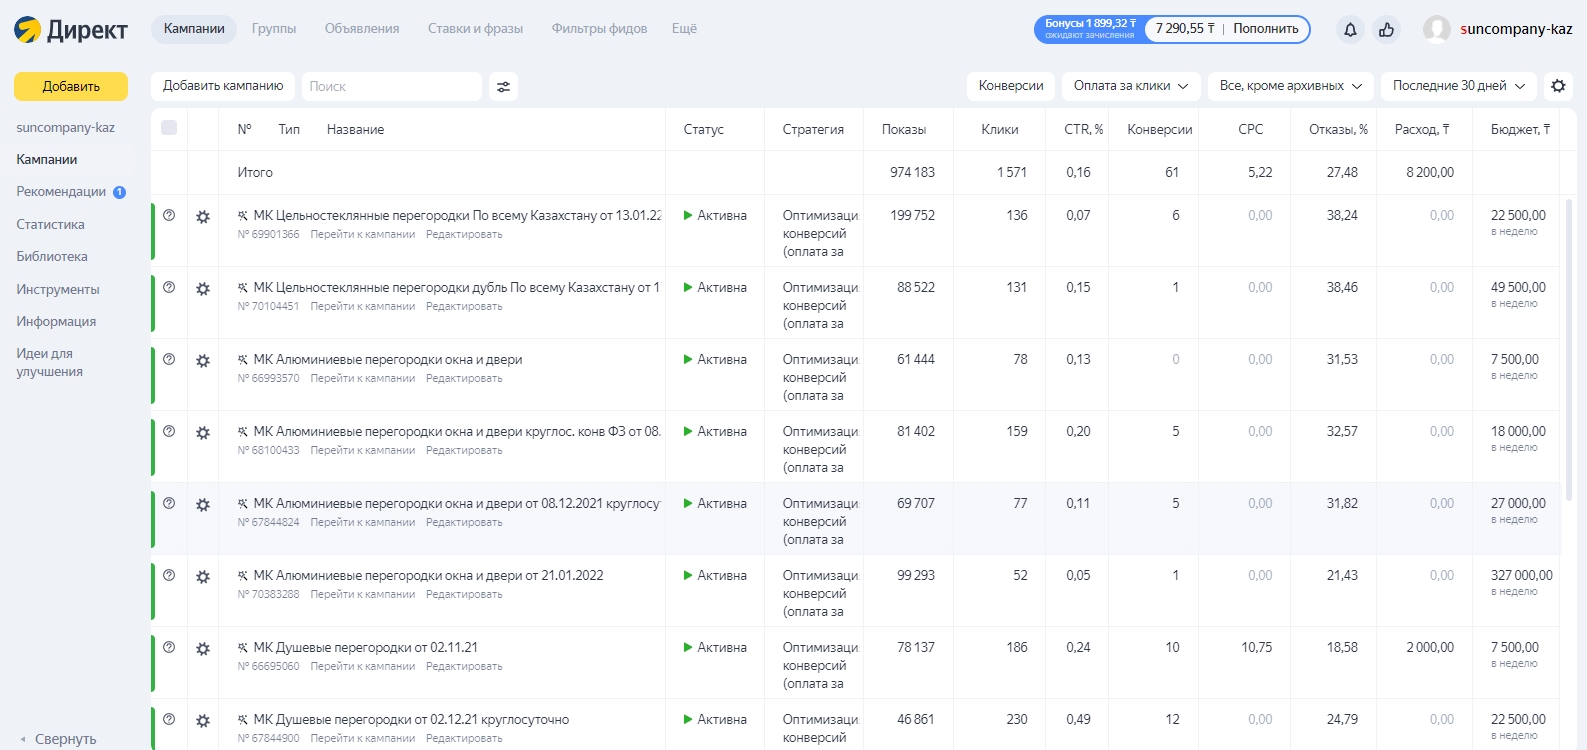Viewport: 1587px width, 750px height.
Task: Open the Все, кроме архивных filter dropdown
Action: tap(1290, 86)
